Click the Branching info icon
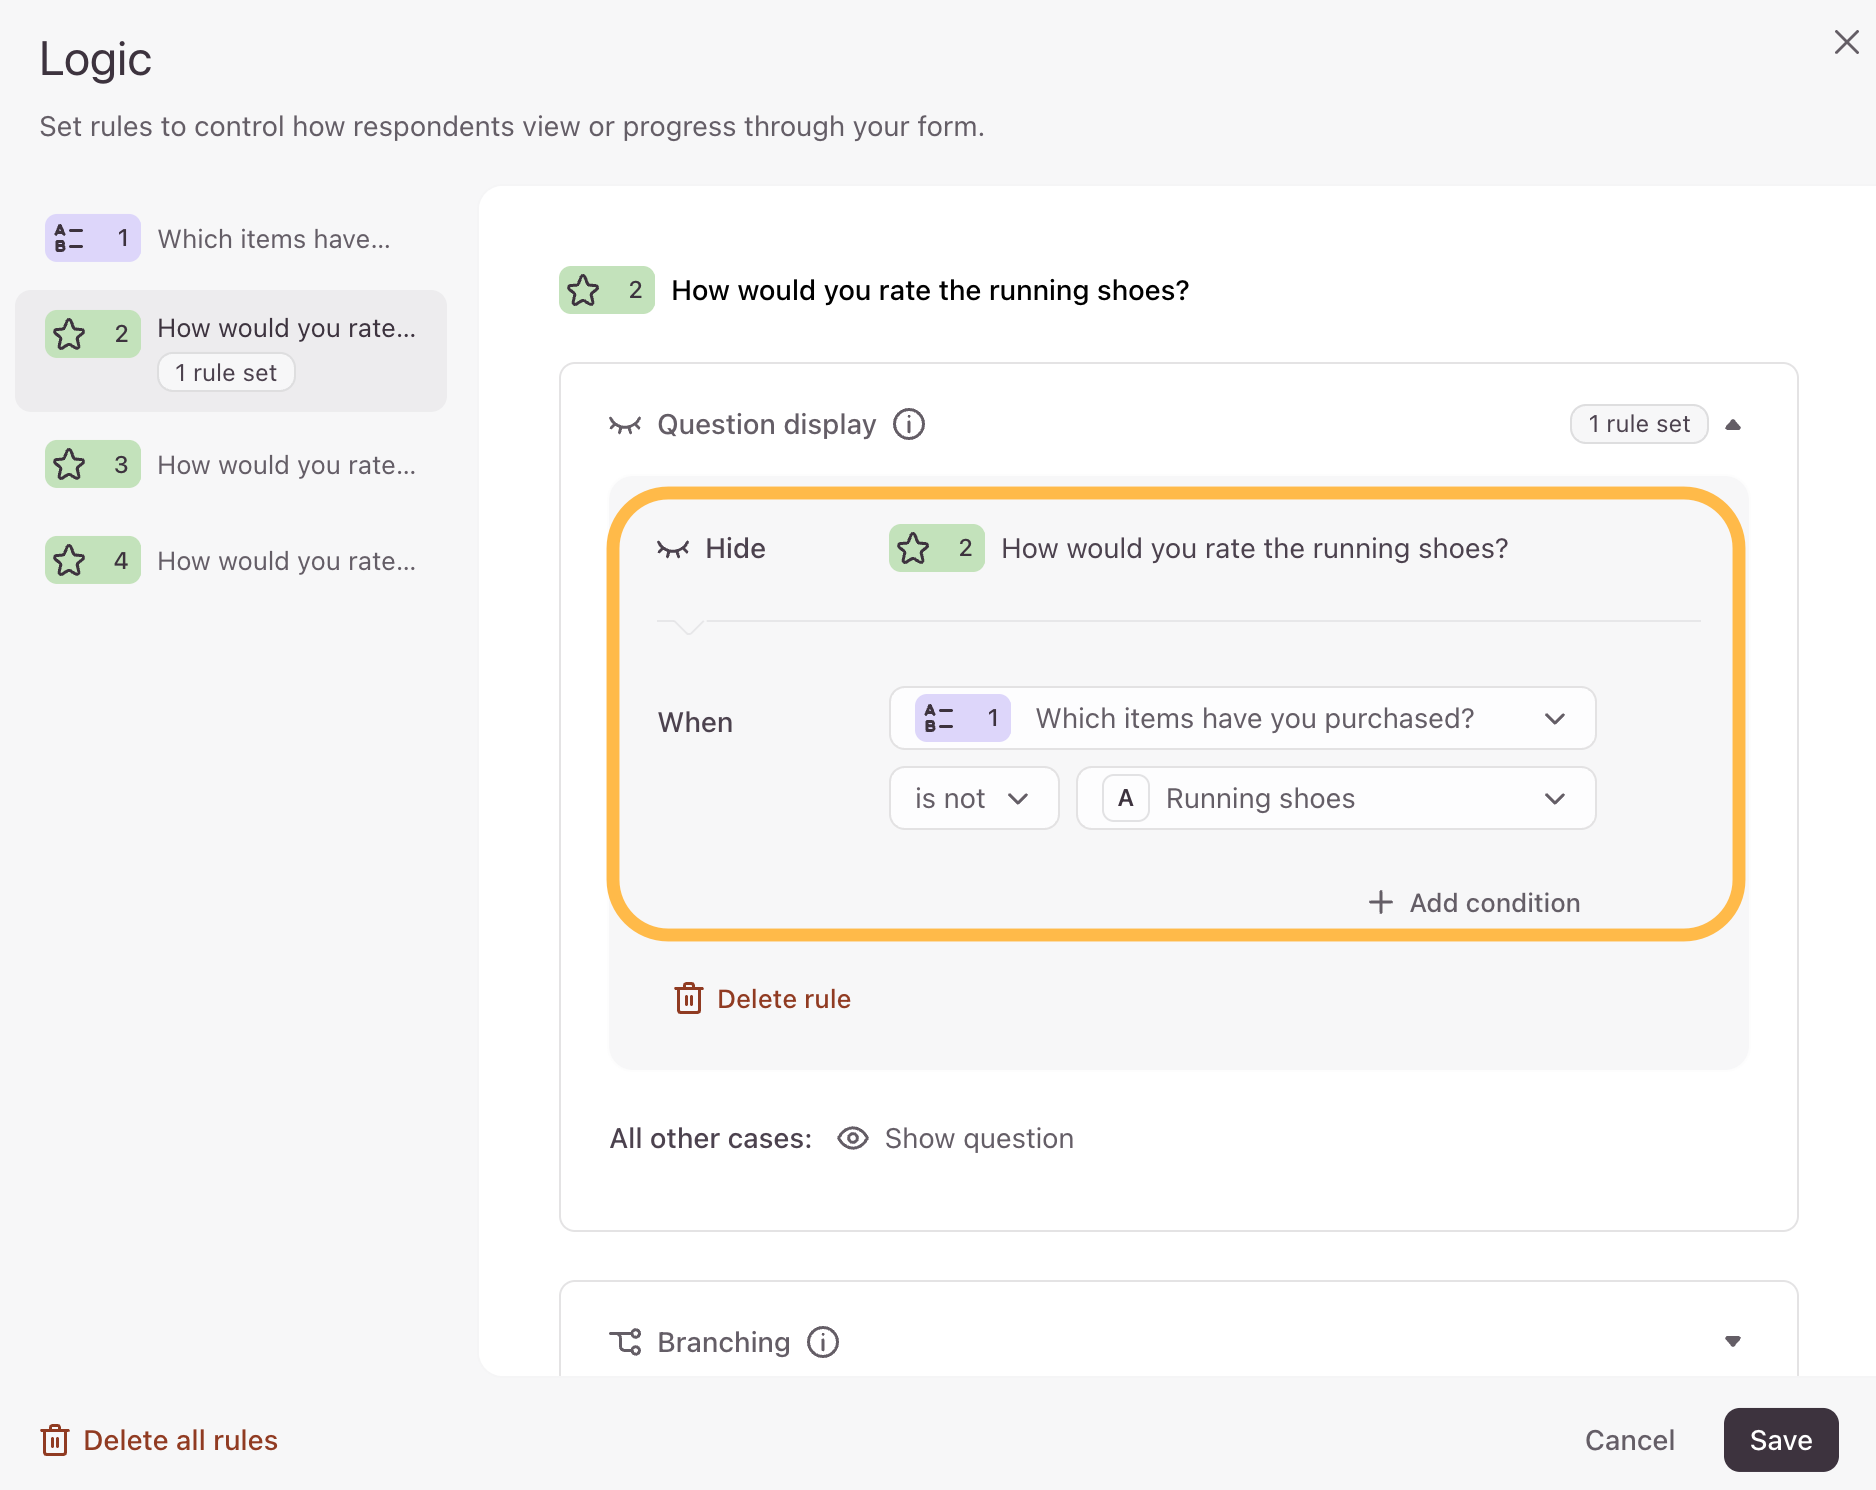1876x1490 pixels. tap(823, 1342)
